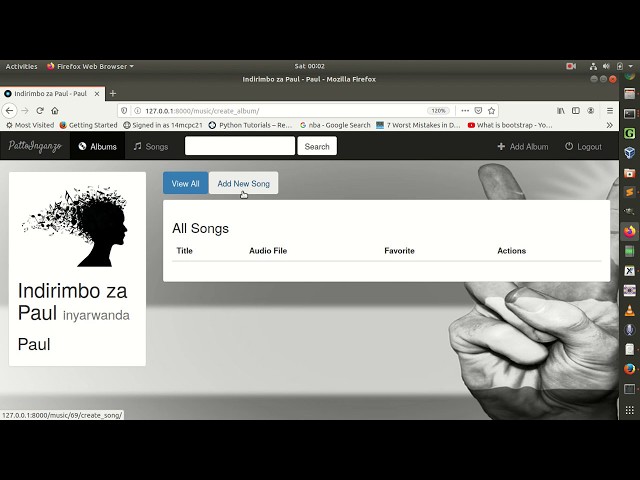Open the tracking protection shield icon
Image resolution: width=640 pixels, height=480 pixels.
point(124,111)
